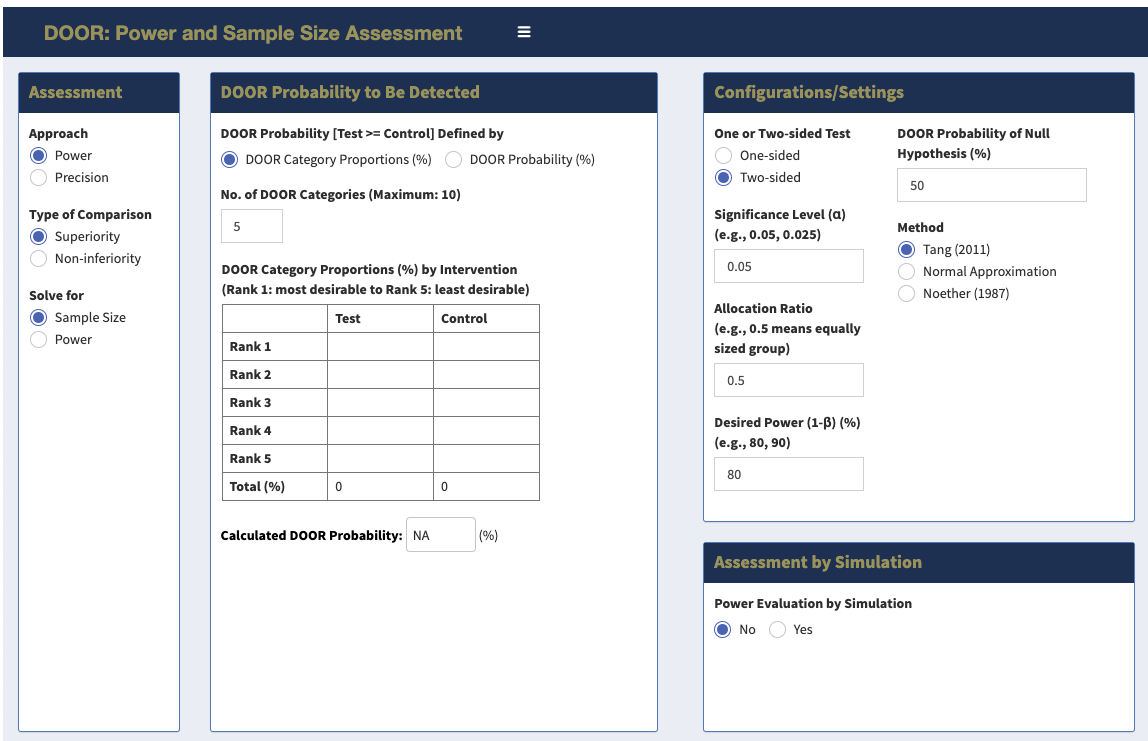Click the Rank 1 Control cell

click(x=486, y=346)
